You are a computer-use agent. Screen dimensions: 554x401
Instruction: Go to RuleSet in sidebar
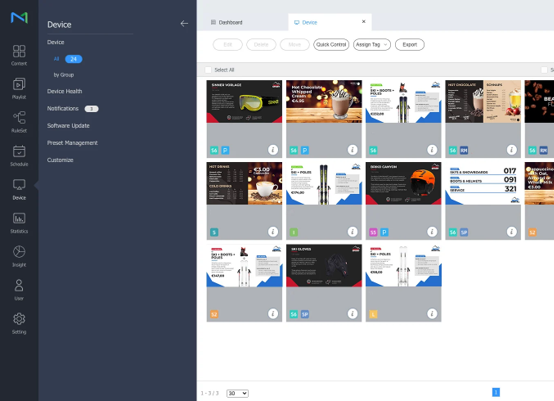coord(19,122)
